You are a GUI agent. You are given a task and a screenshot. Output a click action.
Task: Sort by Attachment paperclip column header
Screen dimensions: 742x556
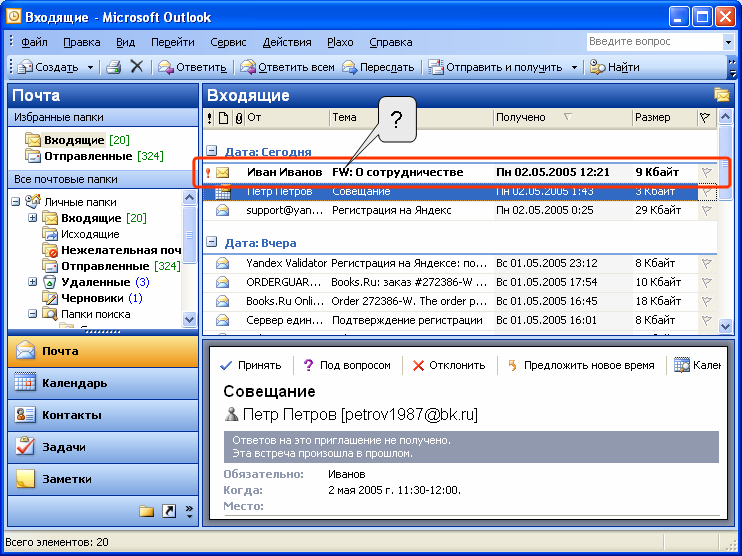[238, 117]
